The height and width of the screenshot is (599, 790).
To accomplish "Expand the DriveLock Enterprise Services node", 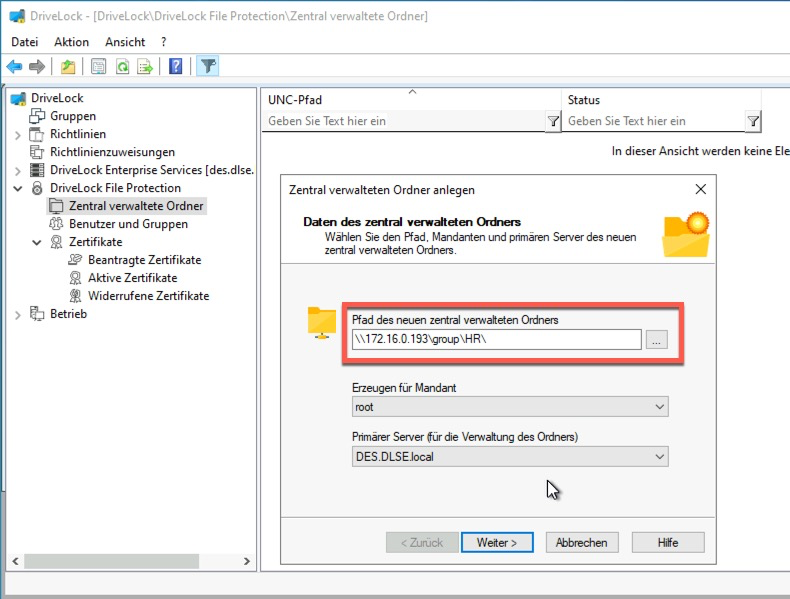I will (x=18, y=171).
